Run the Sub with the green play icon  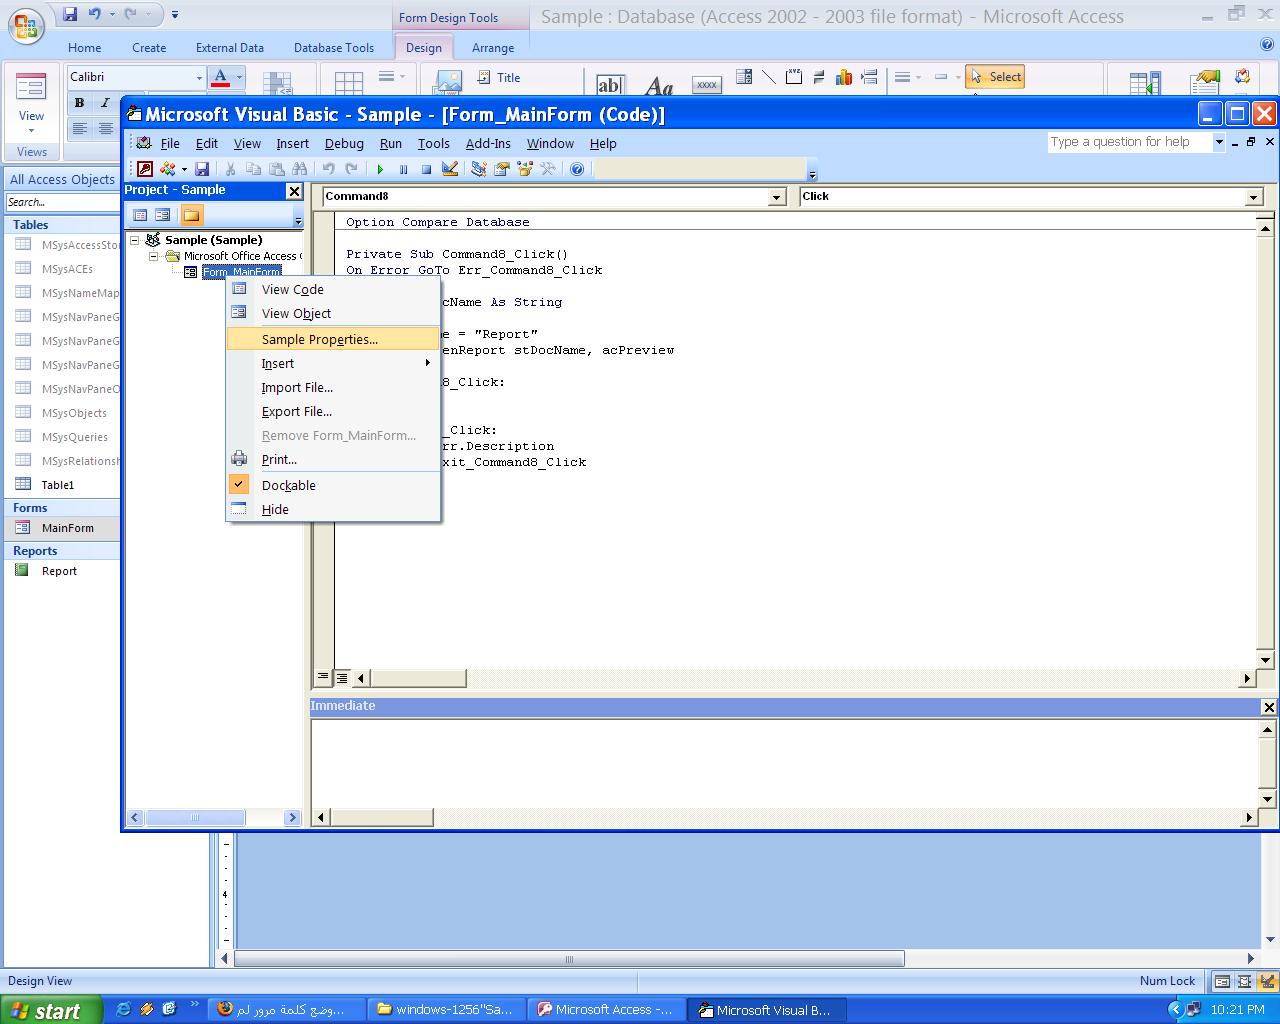point(380,170)
